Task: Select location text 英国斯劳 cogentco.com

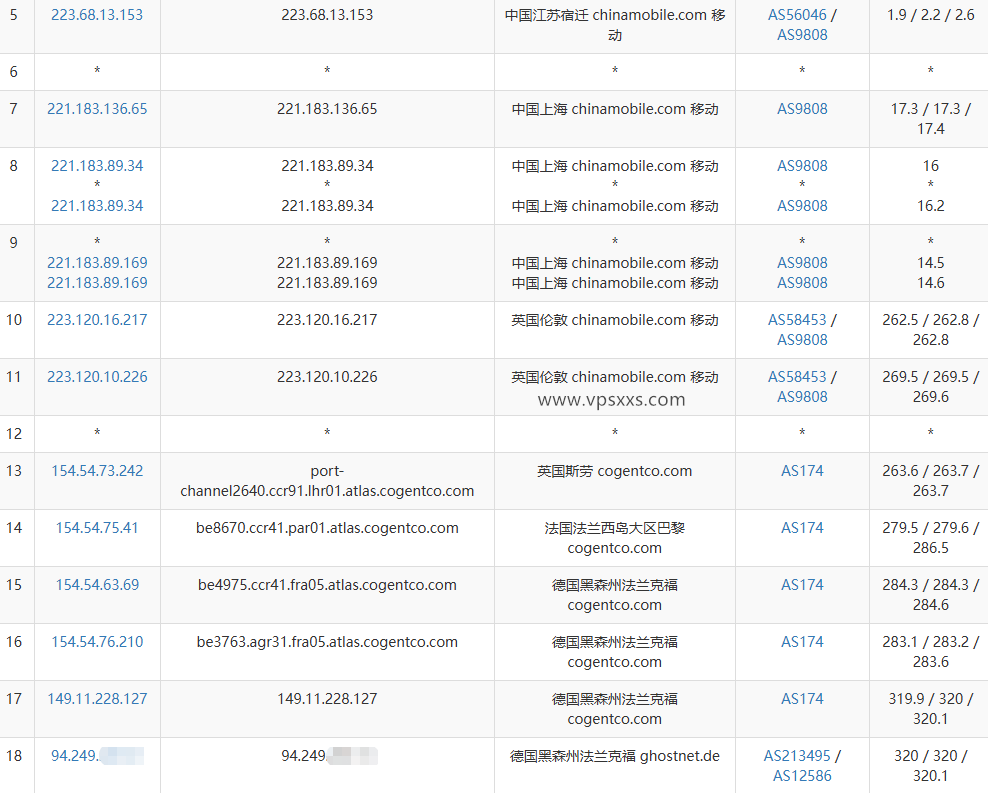Action: coord(614,471)
